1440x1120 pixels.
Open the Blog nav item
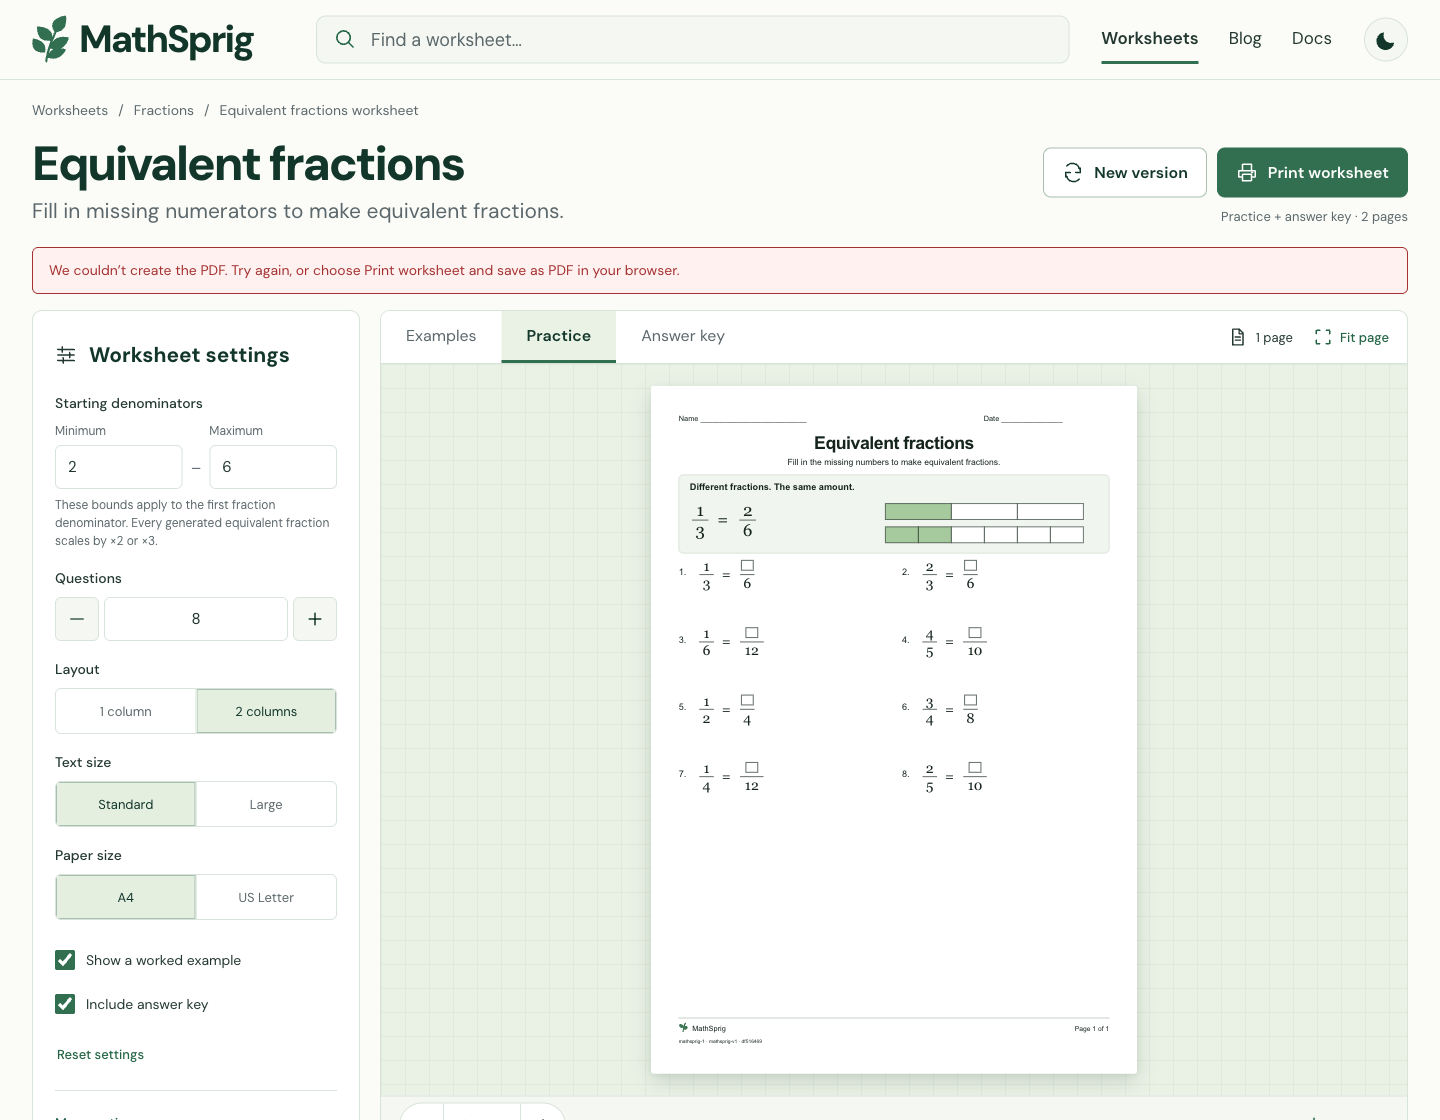(1245, 39)
